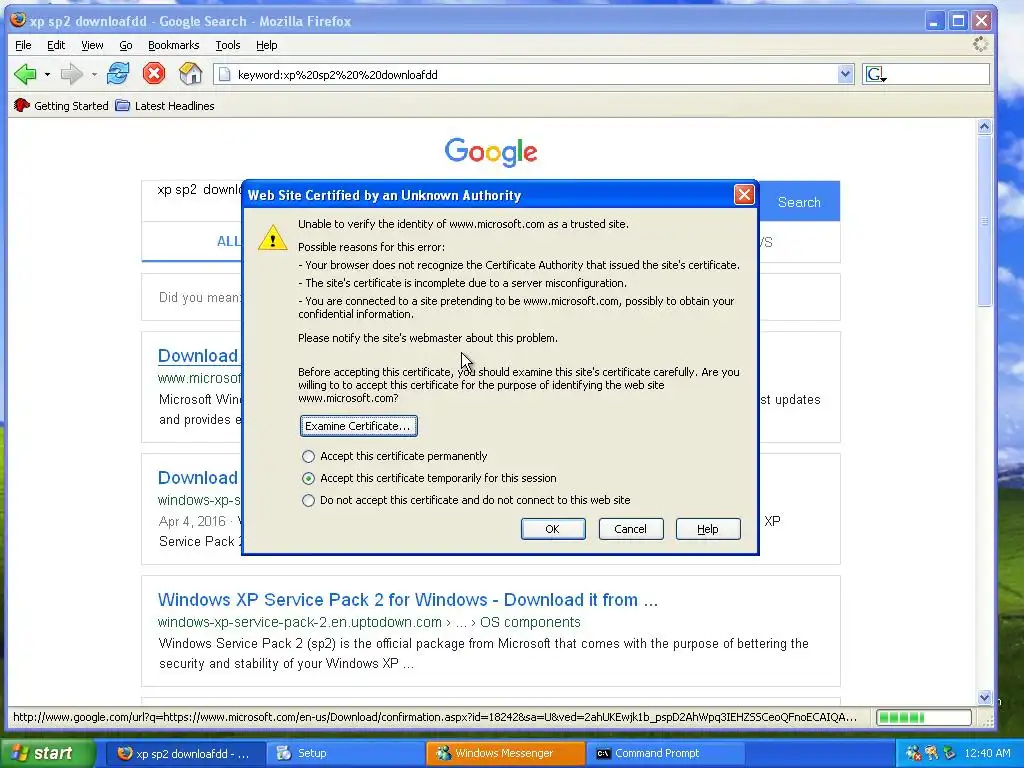Click the vertical scrollbar thumb
Viewport: 1024px width, 768px height.
point(985,221)
